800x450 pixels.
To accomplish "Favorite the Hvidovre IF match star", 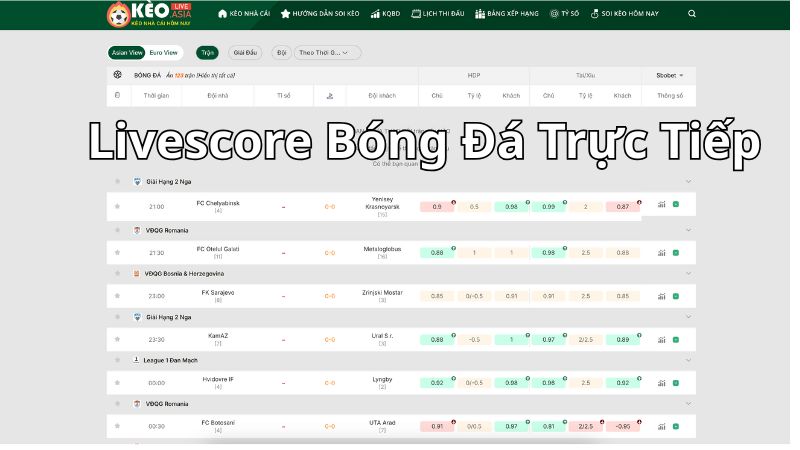I will tap(117, 383).
